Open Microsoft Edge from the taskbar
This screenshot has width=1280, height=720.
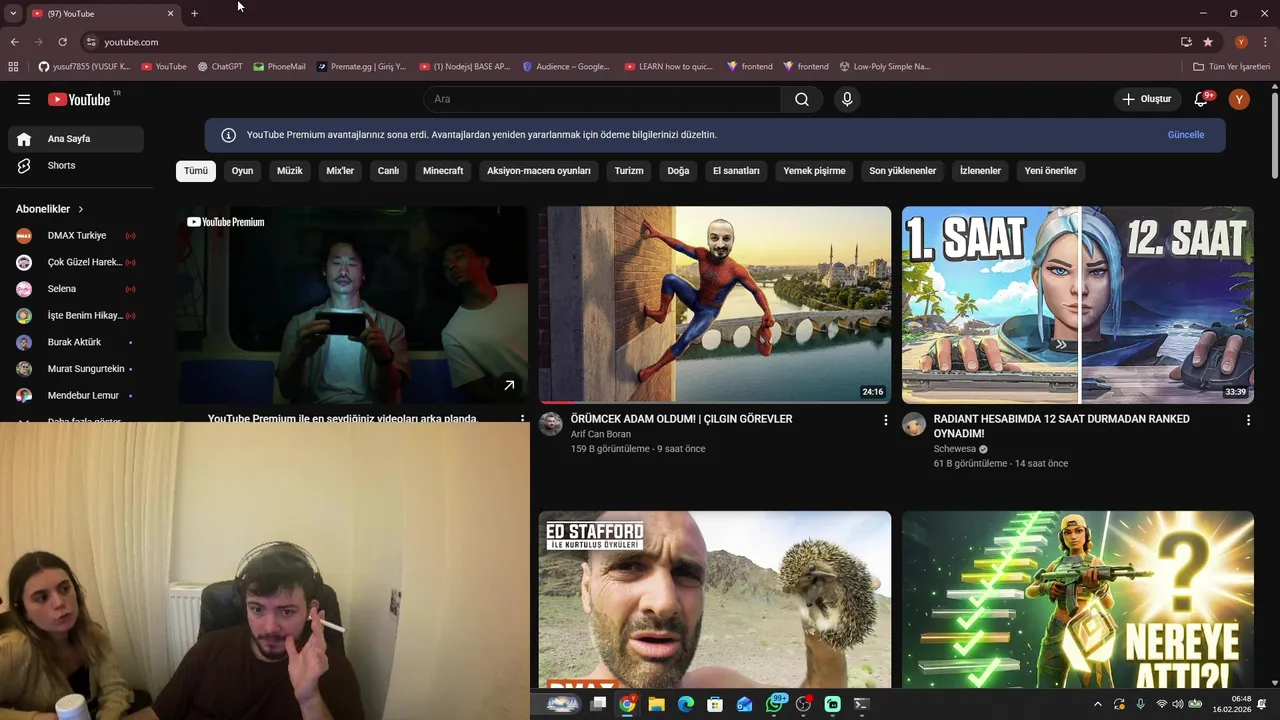(685, 704)
